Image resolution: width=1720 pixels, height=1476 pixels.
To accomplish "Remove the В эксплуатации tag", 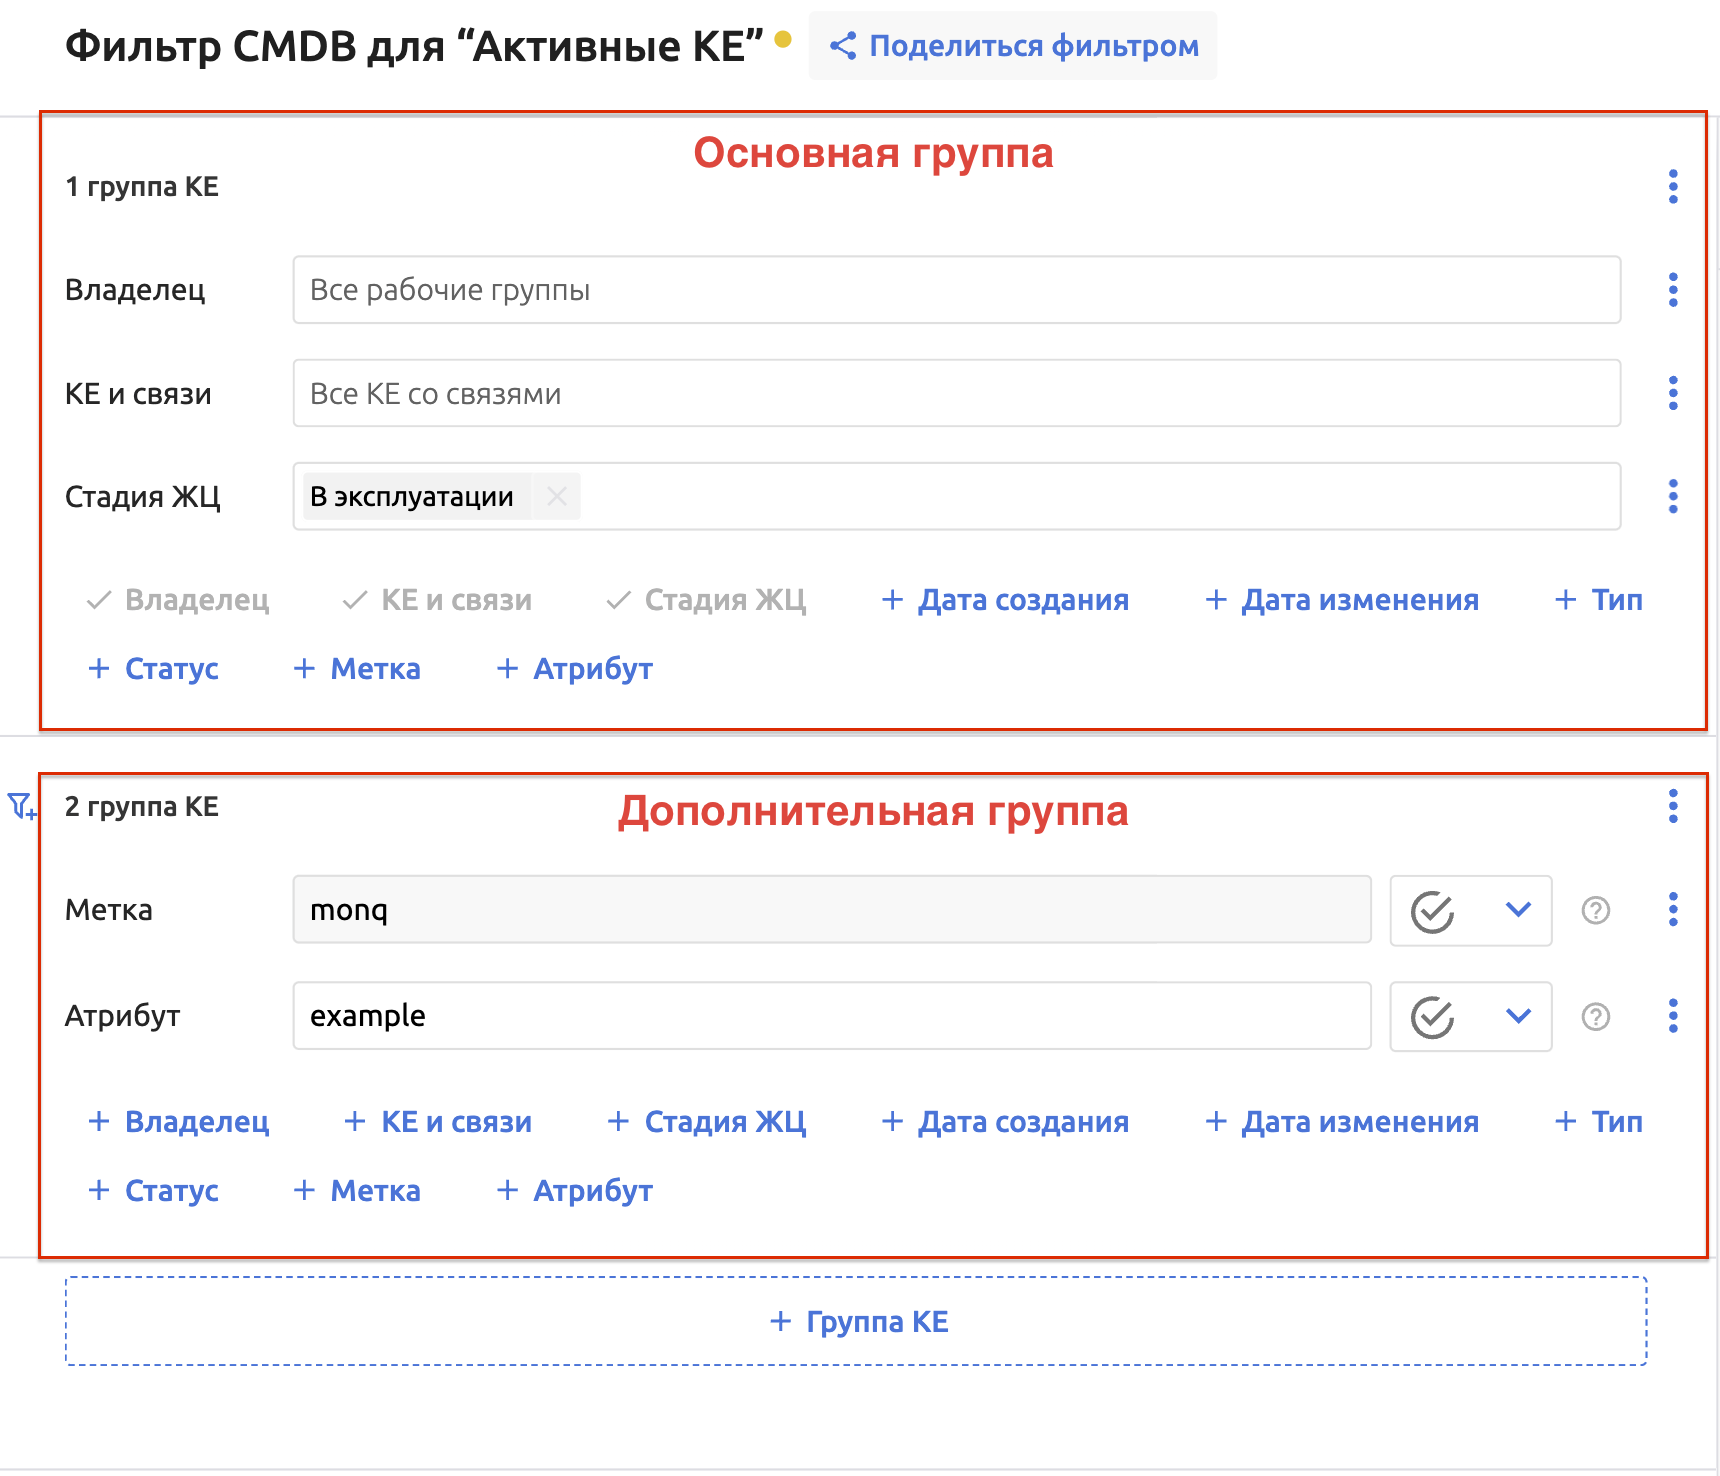I will point(557,496).
